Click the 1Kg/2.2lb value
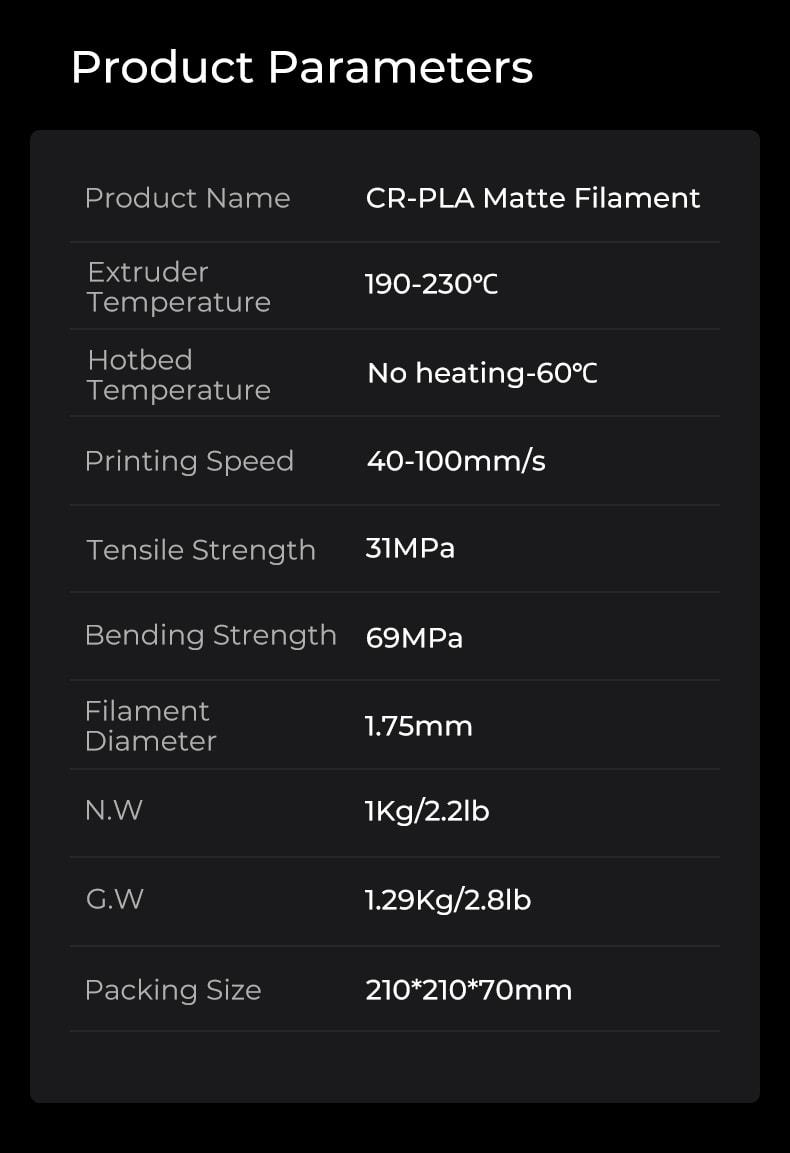 pyautogui.click(x=427, y=811)
